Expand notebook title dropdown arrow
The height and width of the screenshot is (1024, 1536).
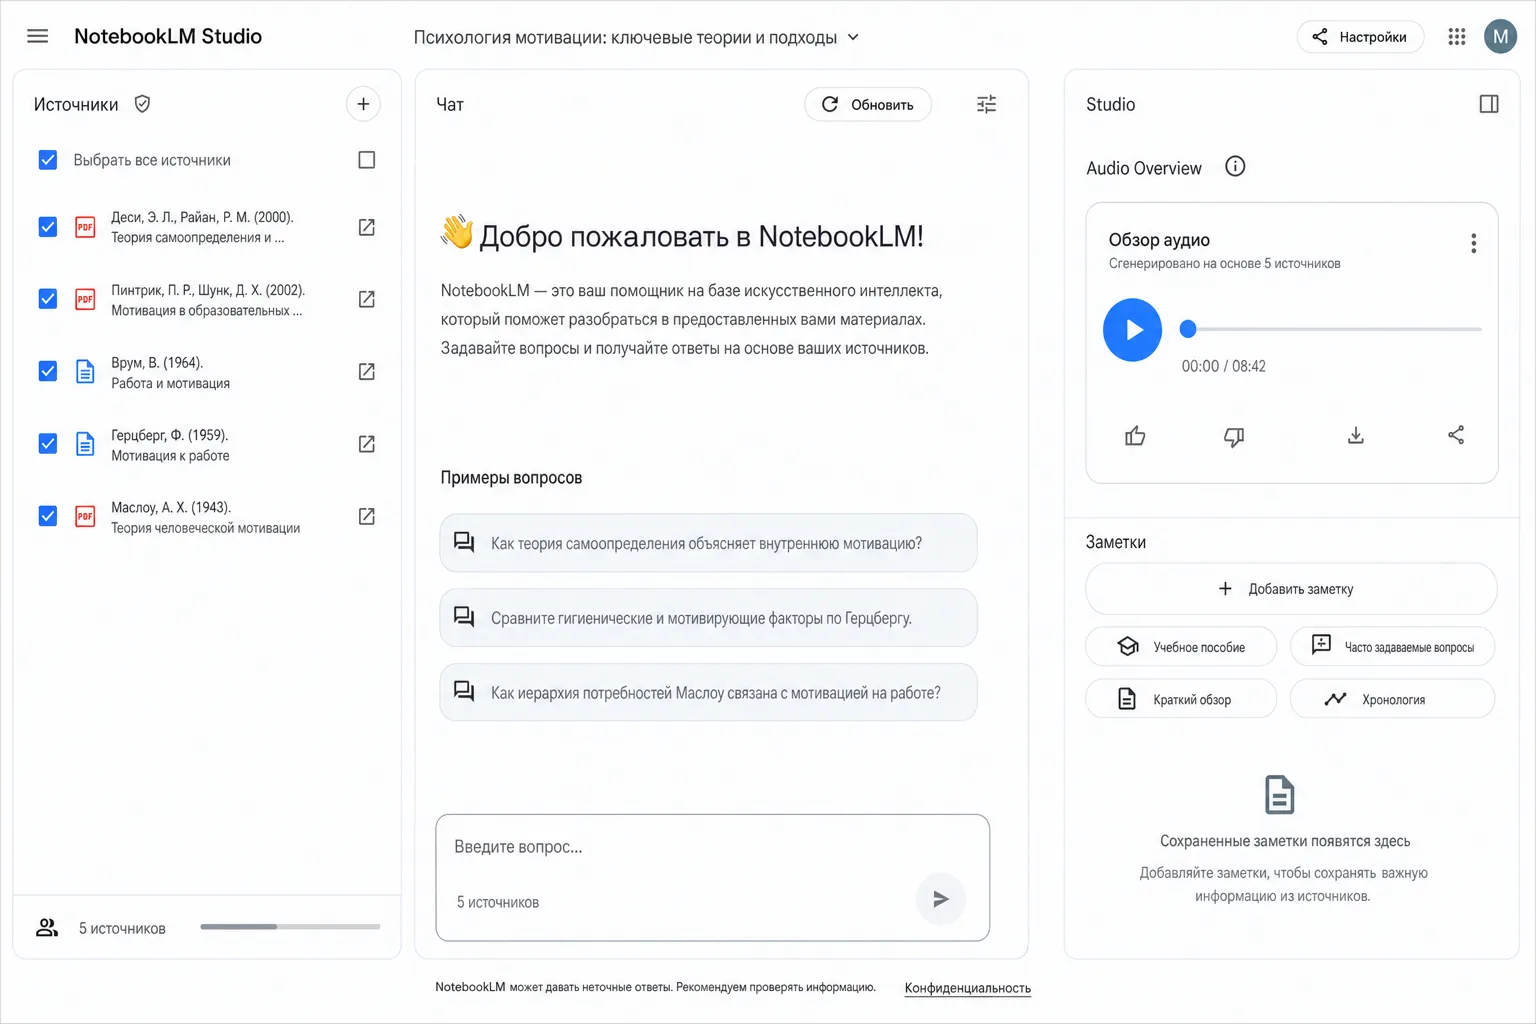pos(853,37)
